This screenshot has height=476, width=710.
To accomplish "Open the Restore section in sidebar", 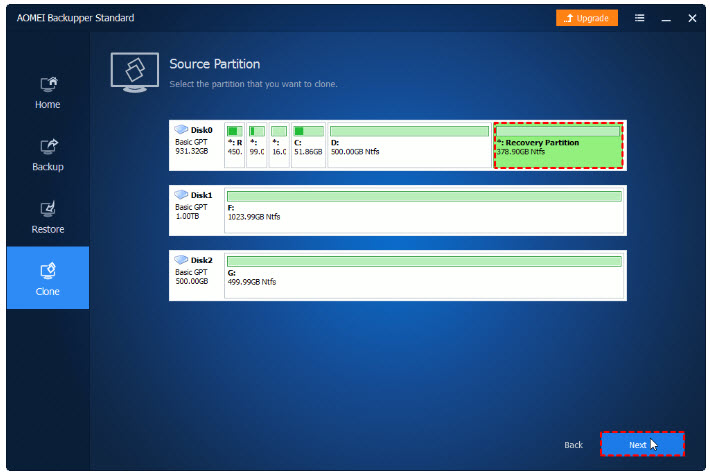I will pos(48,218).
